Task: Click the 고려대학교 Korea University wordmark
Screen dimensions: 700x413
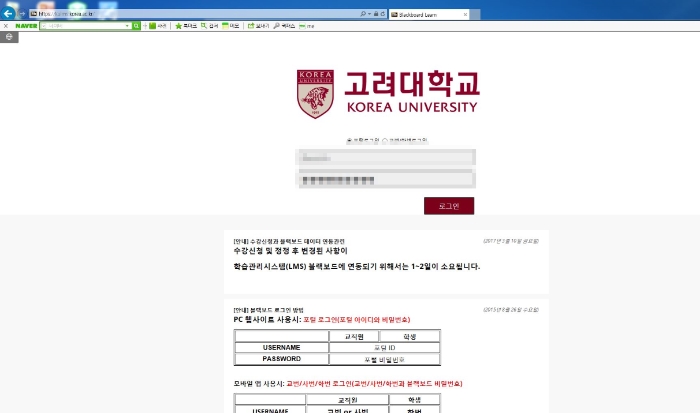Action: [412, 92]
